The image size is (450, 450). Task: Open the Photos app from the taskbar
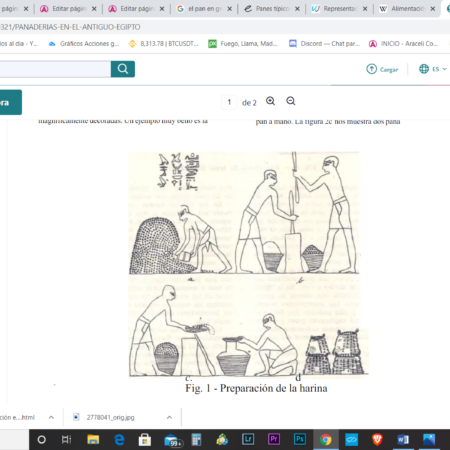pyautogui.click(x=429, y=440)
